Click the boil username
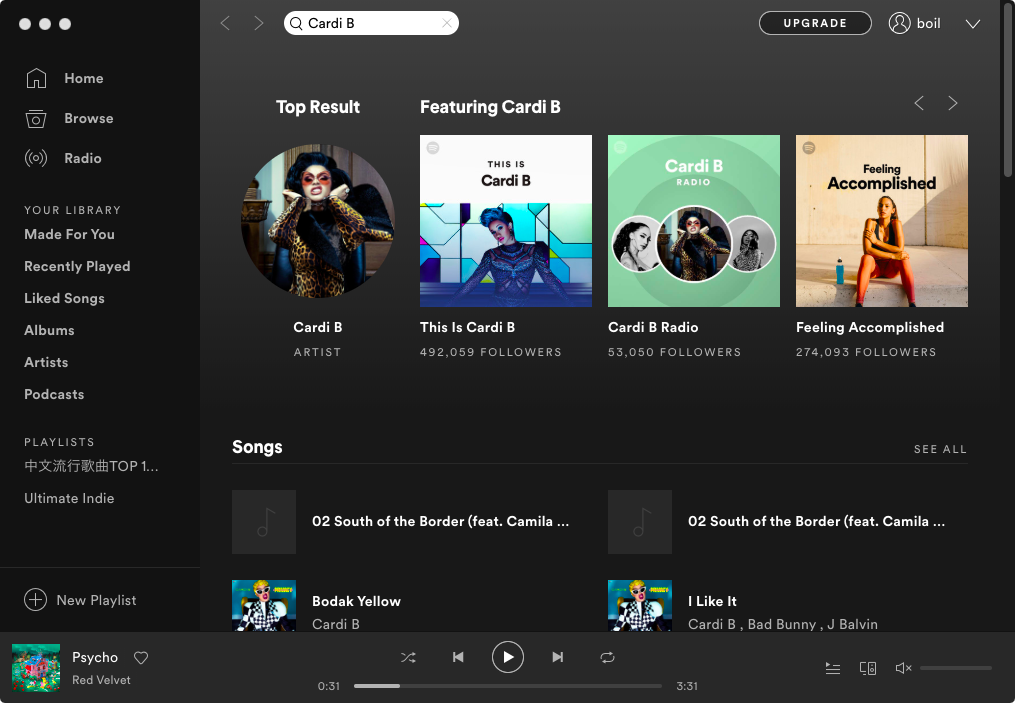This screenshot has height=703, width=1015. (928, 23)
